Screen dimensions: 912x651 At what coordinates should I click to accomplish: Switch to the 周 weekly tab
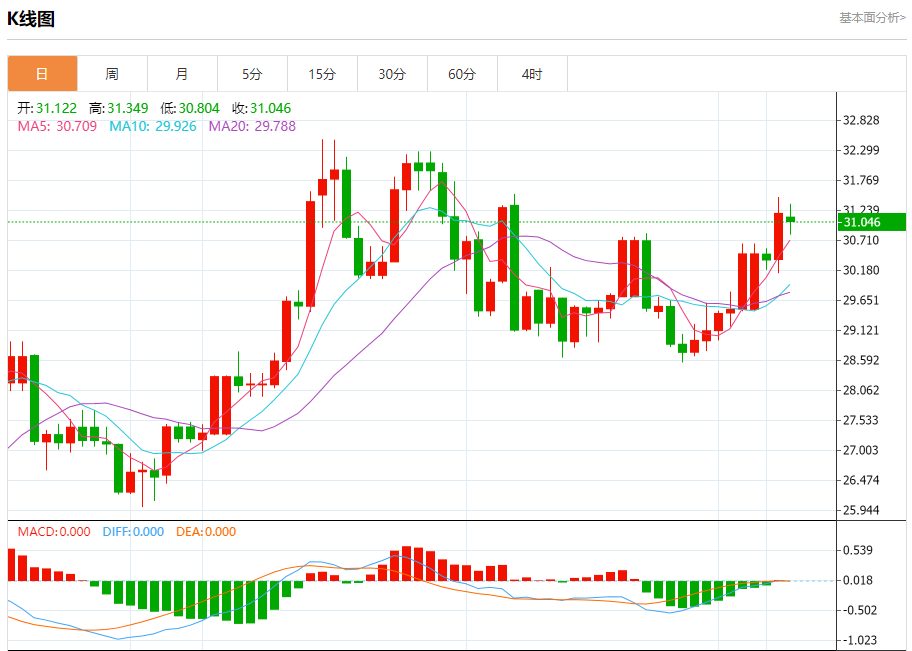[112, 74]
